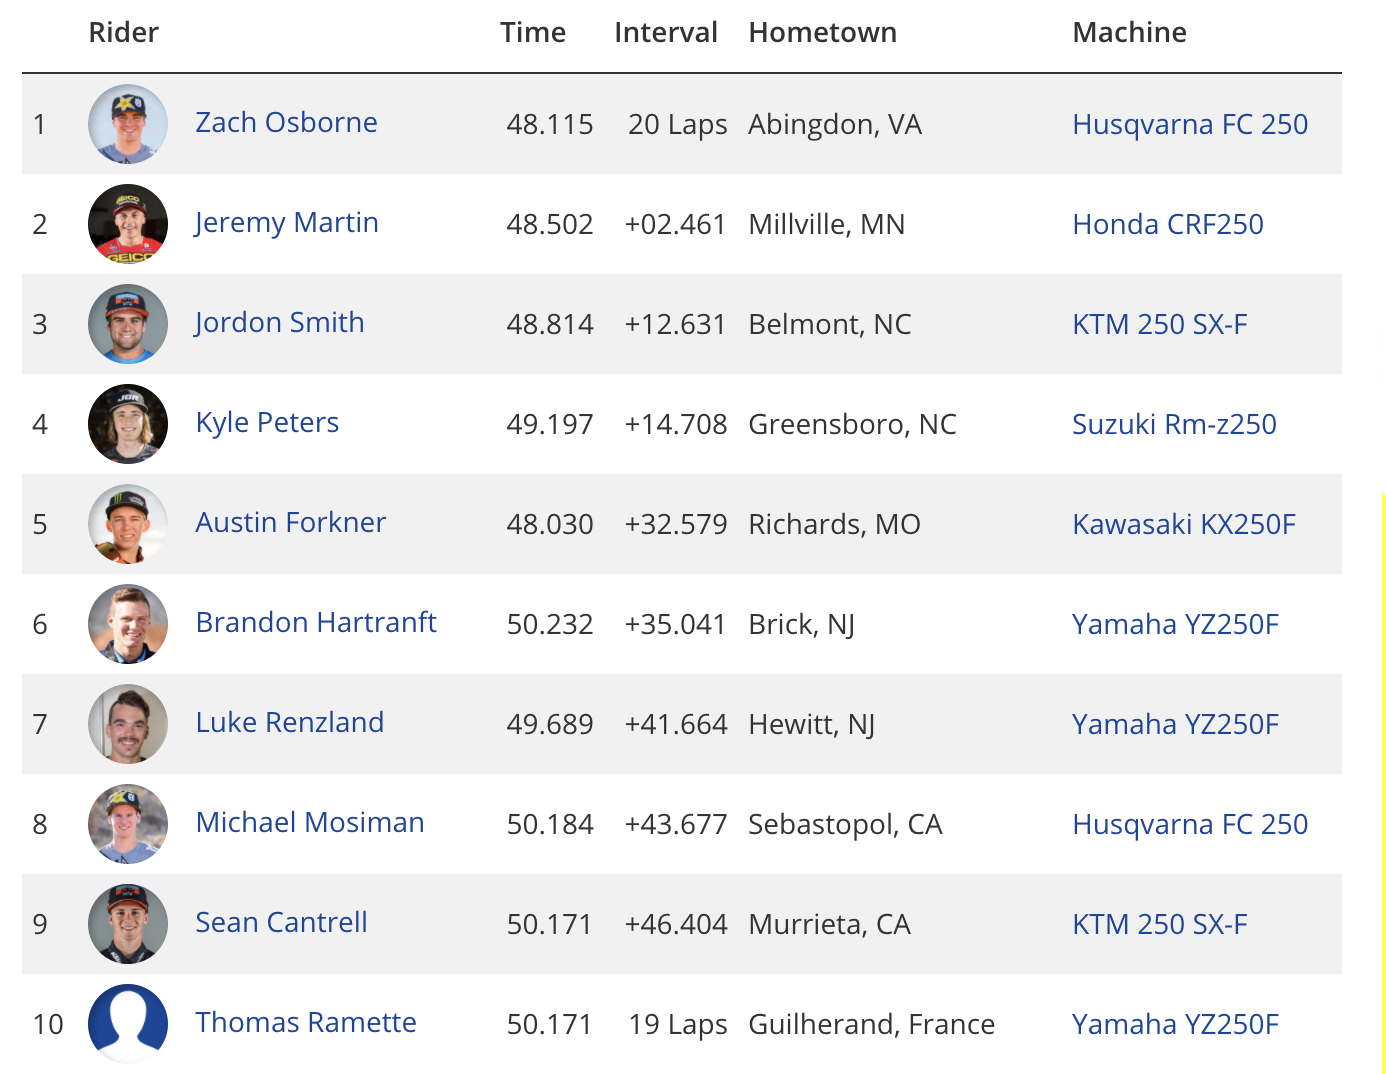Open Kyle Peters' profile photo
Viewport: 1386px width, 1074px height.
point(128,424)
